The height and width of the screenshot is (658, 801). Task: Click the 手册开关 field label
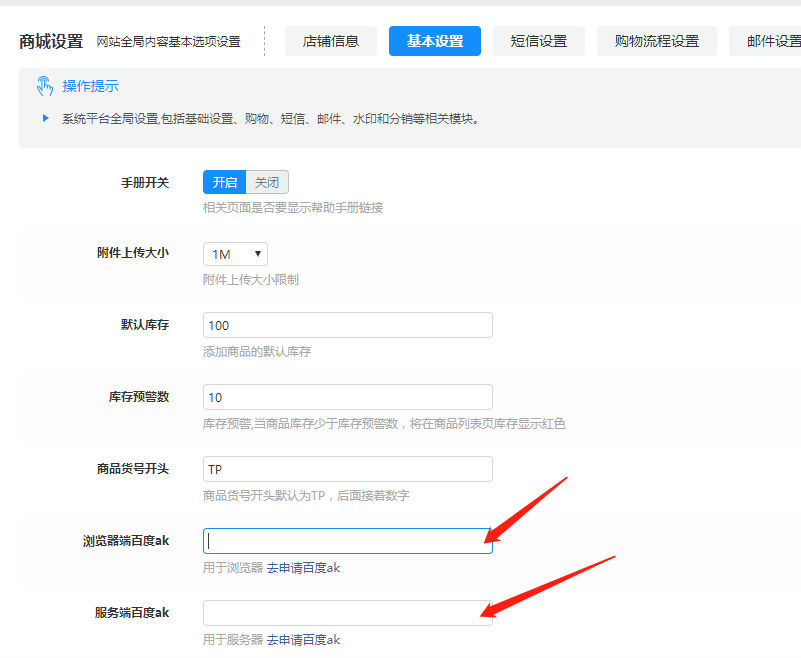click(x=145, y=183)
